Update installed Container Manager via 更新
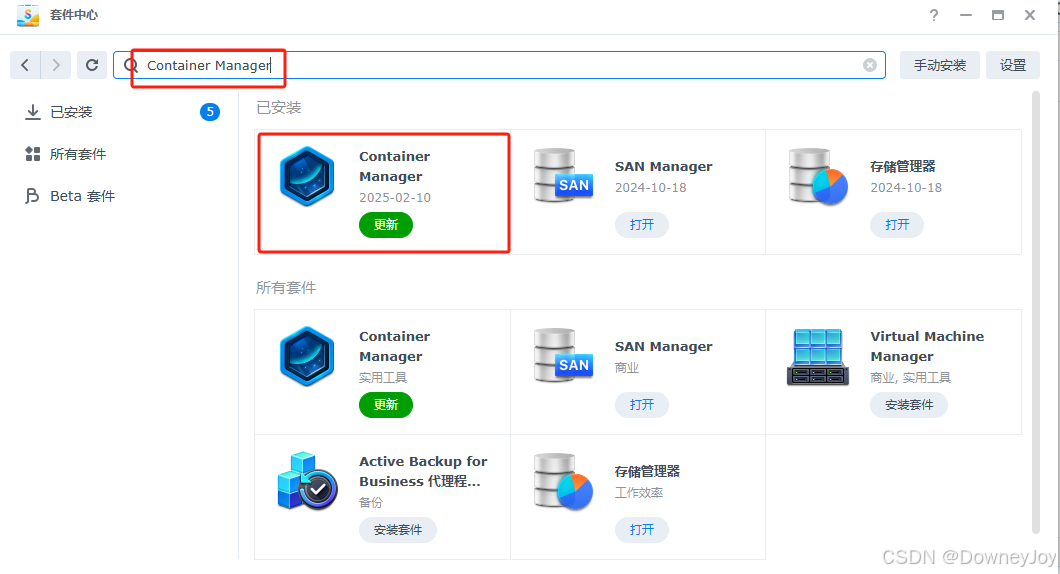 (385, 224)
